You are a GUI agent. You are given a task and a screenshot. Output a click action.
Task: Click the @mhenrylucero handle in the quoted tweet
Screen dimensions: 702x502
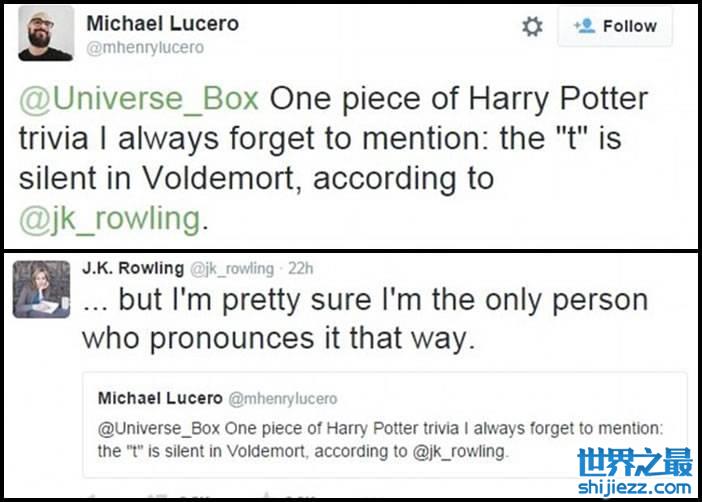[283, 399]
